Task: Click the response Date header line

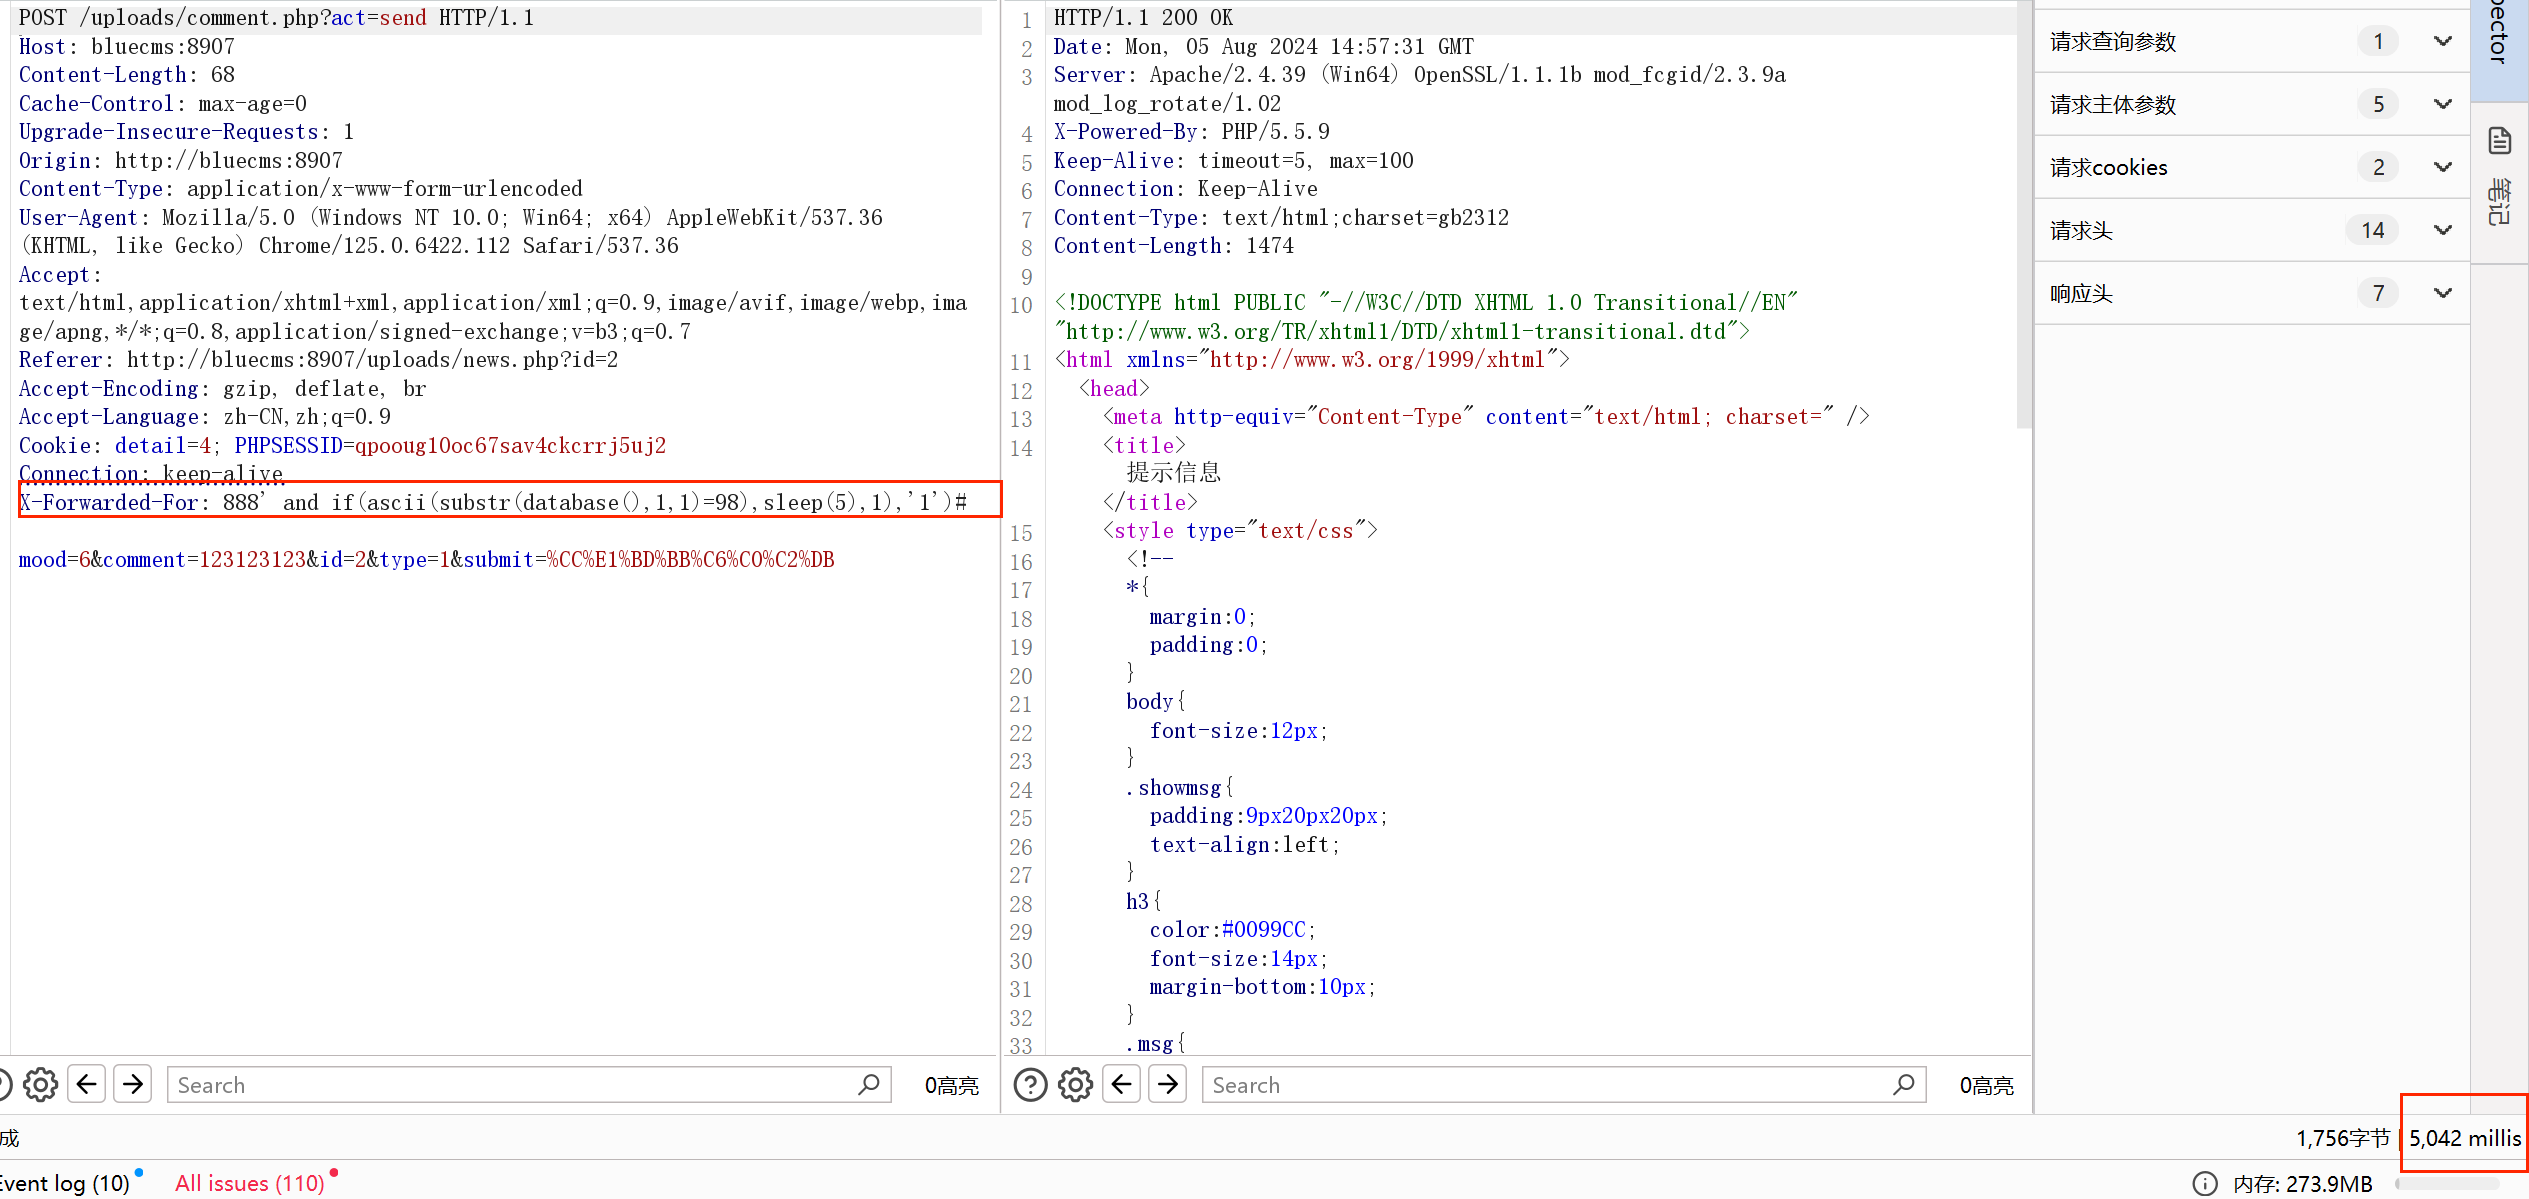Action: pyautogui.click(x=1263, y=46)
